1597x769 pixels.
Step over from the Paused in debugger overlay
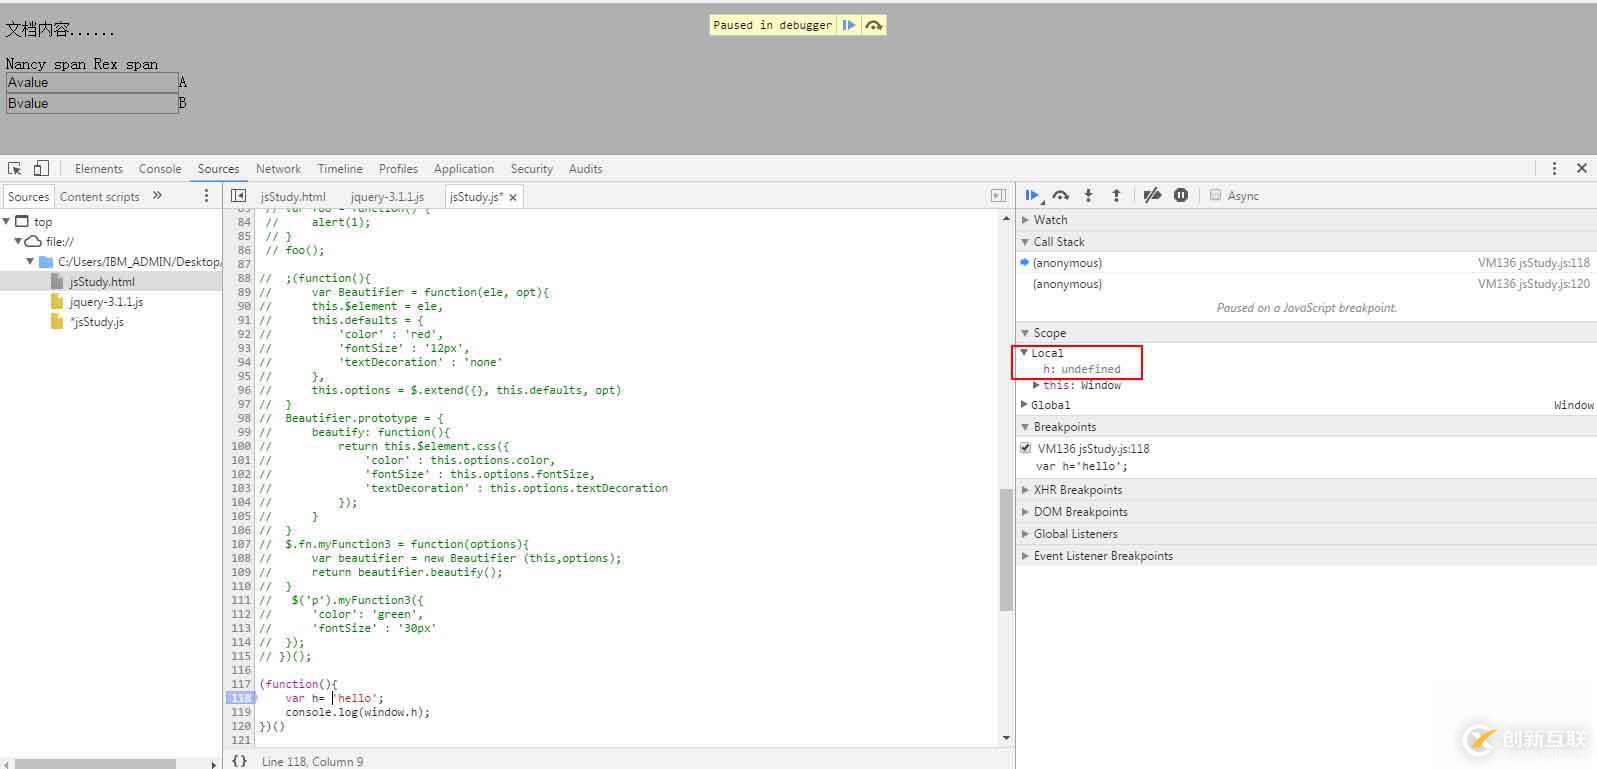pyautogui.click(x=874, y=25)
